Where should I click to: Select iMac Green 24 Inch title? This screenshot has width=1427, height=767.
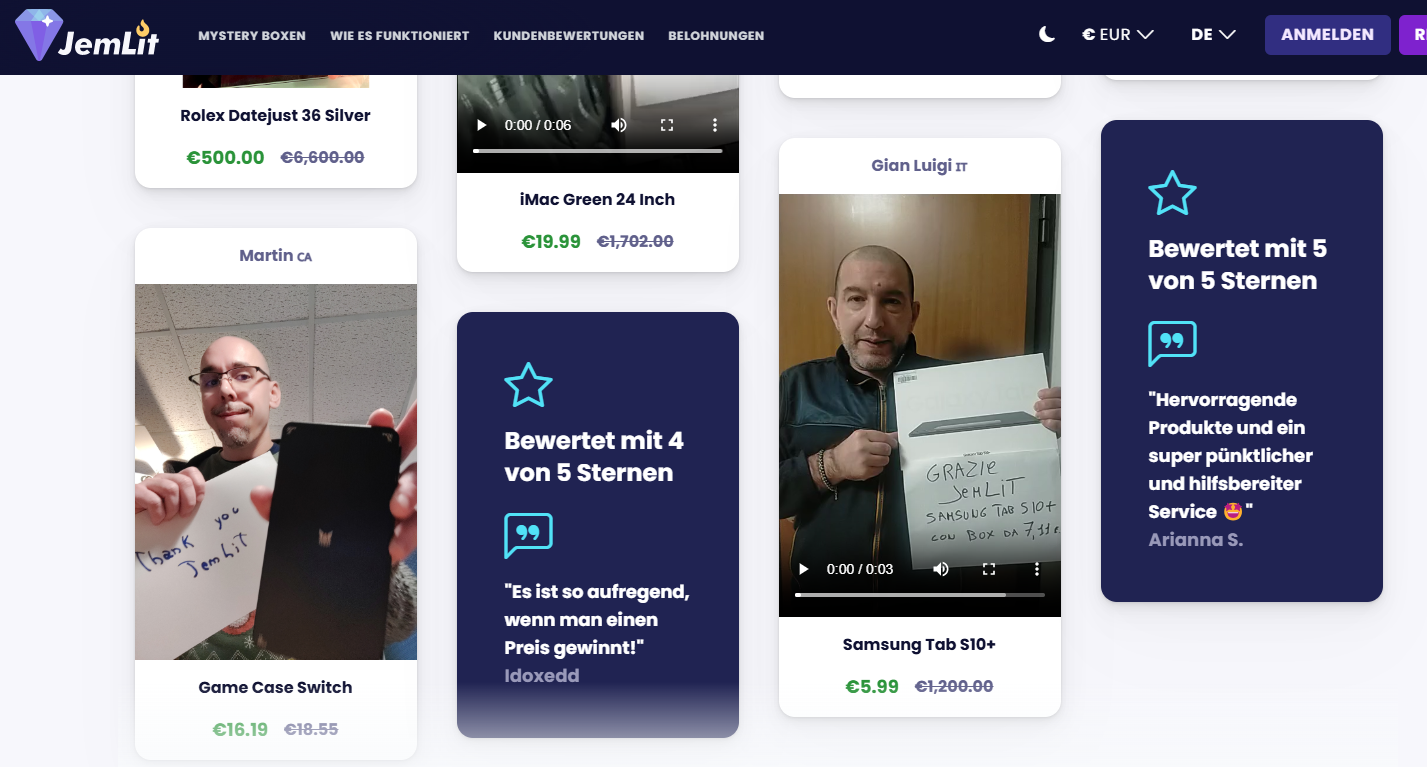click(598, 199)
